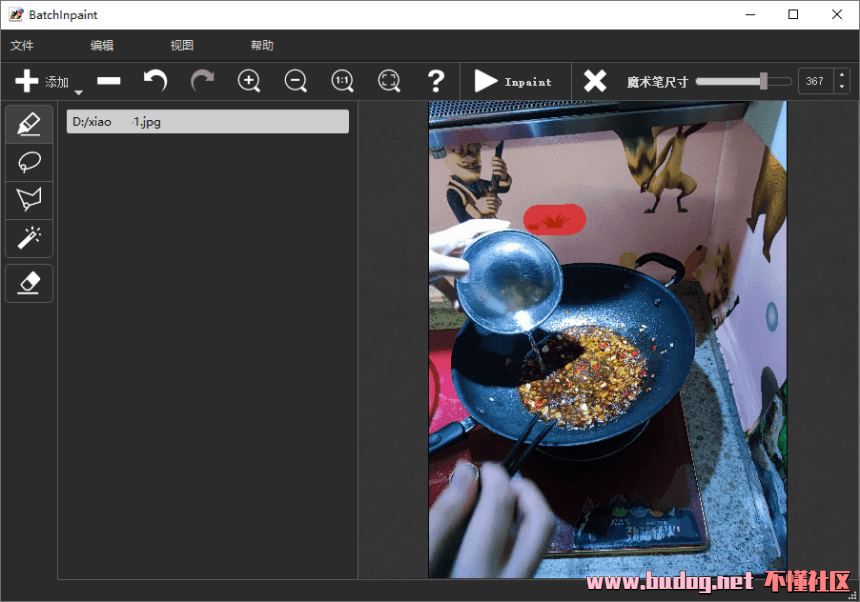Zoom out with the magnifier minus icon
This screenshot has height=602, width=860.
(x=296, y=81)
